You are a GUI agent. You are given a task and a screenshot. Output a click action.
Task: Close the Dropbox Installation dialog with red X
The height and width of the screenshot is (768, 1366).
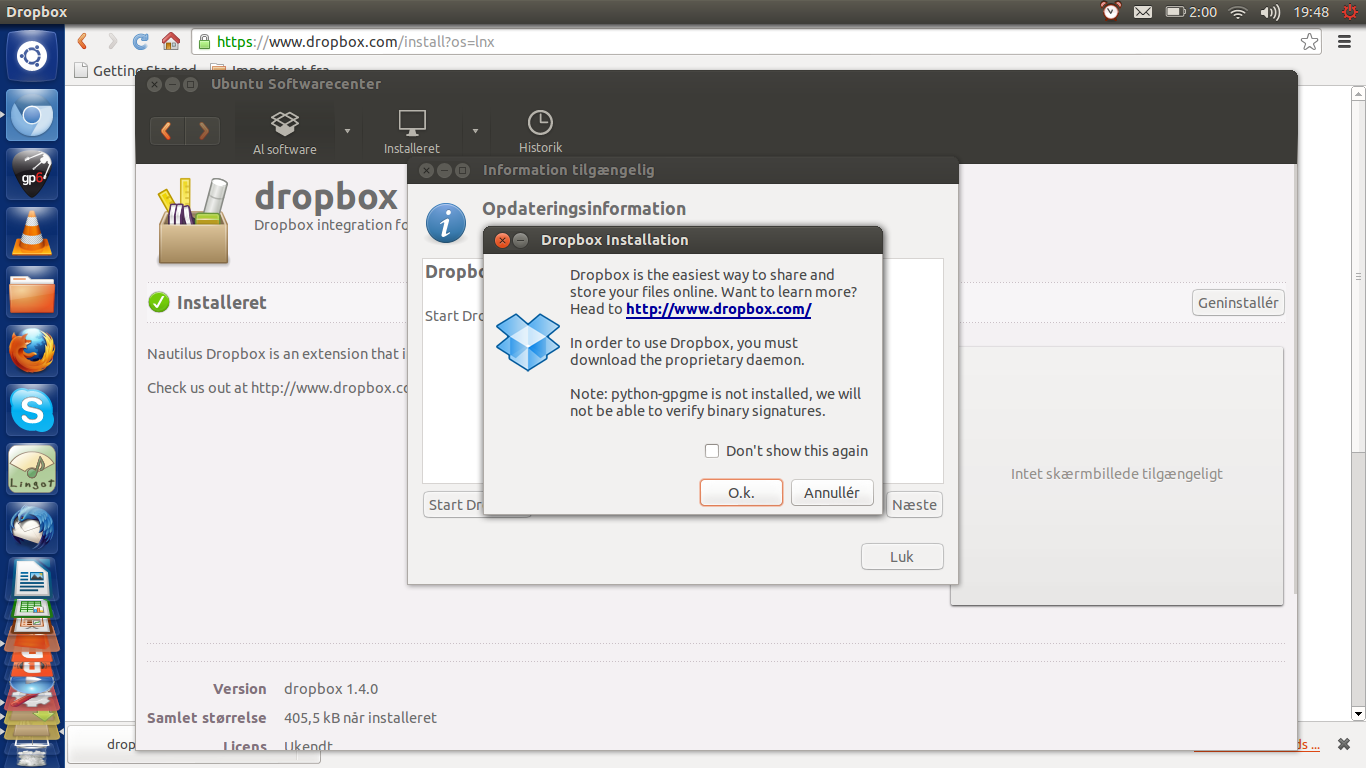502,240
